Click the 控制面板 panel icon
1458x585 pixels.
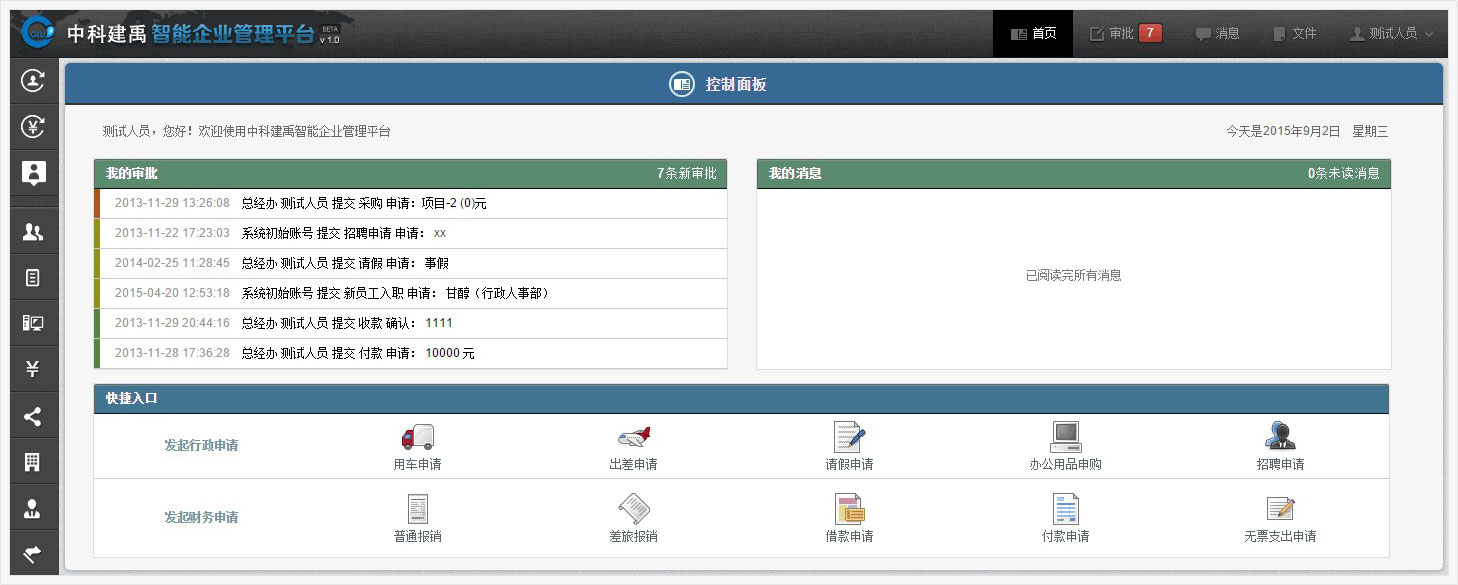[682, 85]
